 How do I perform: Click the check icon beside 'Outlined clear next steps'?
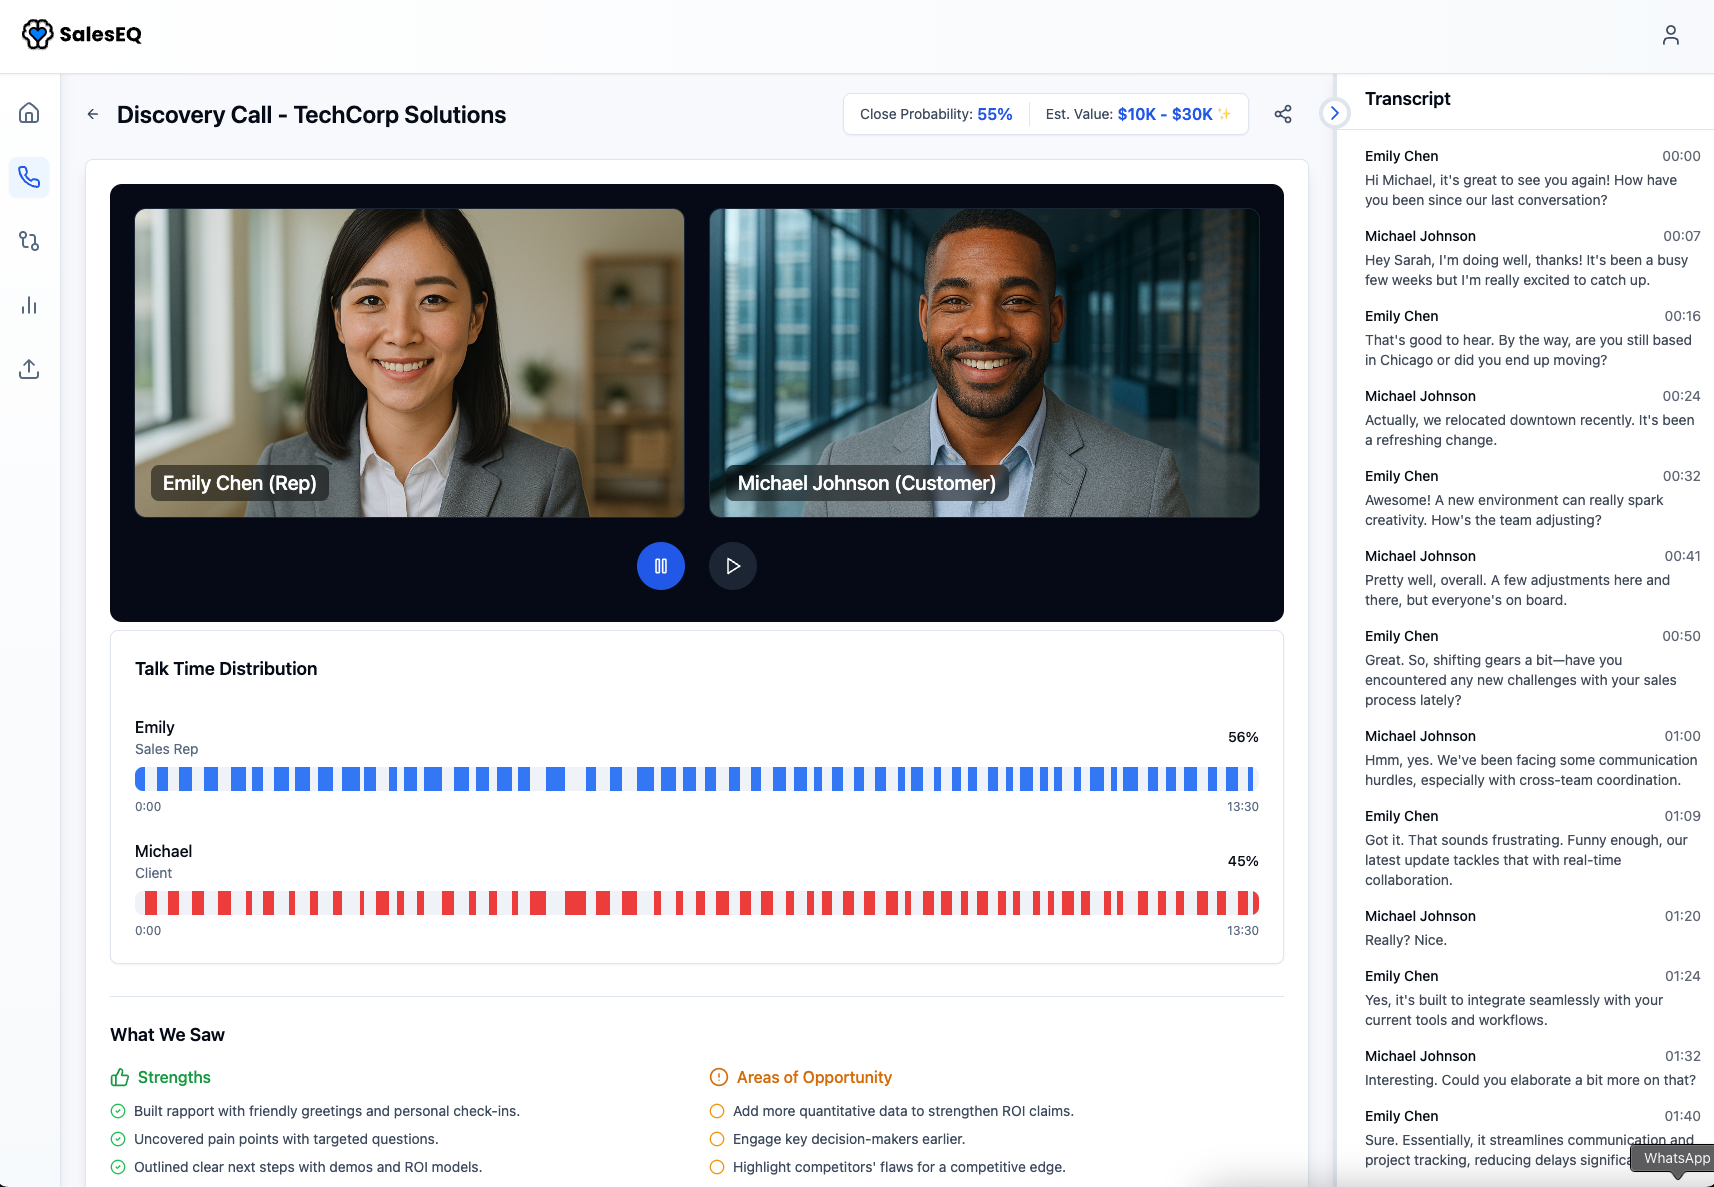tap(118, 1167)
